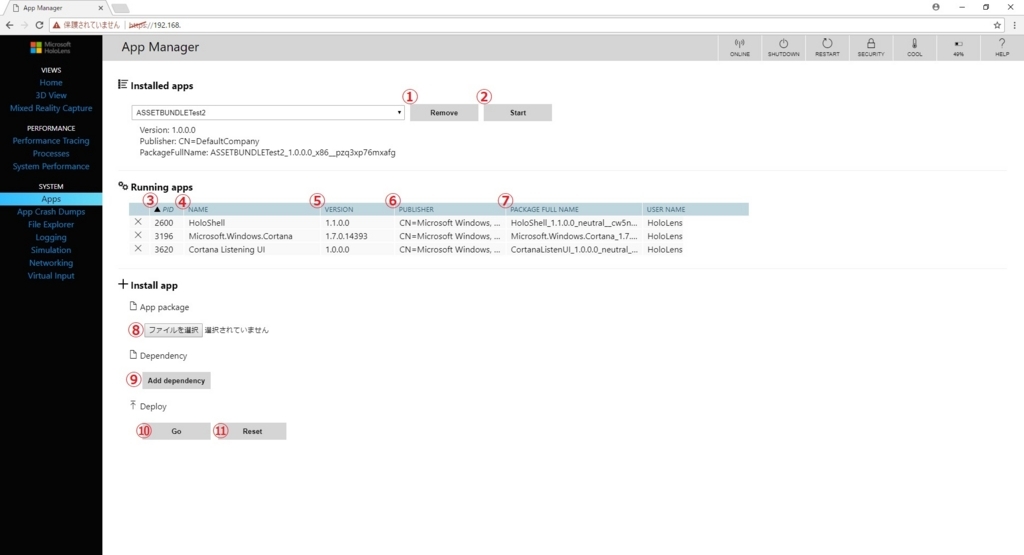The width and height of the screenshot is (1024, 555).
Task: Start the selected installed app
Action: pyautogui.click(x=518, y=112)
